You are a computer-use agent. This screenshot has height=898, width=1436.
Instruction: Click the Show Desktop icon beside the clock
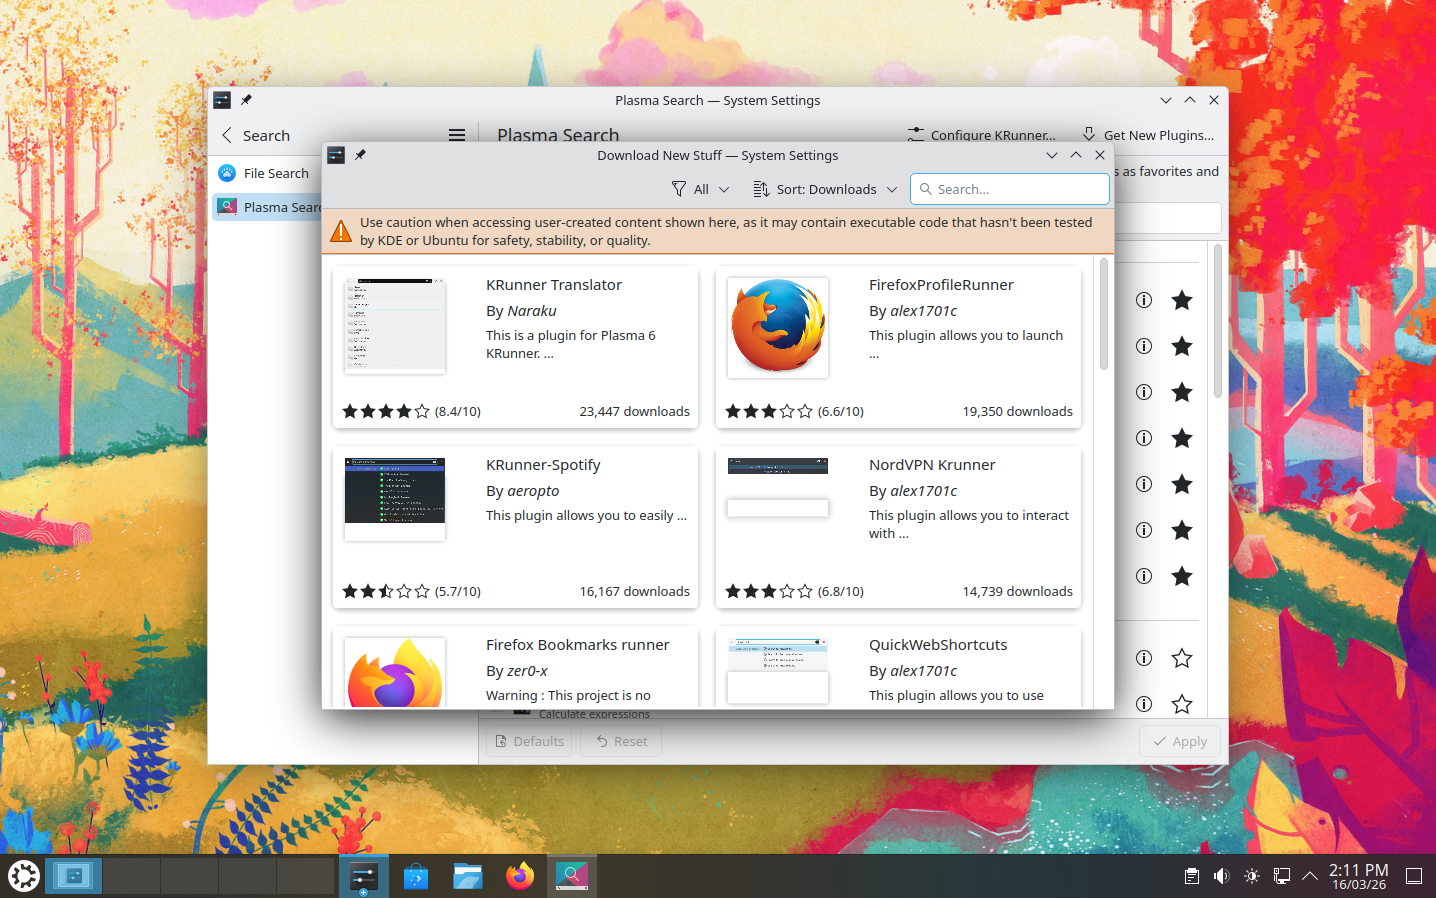[x=1414, y=876]
